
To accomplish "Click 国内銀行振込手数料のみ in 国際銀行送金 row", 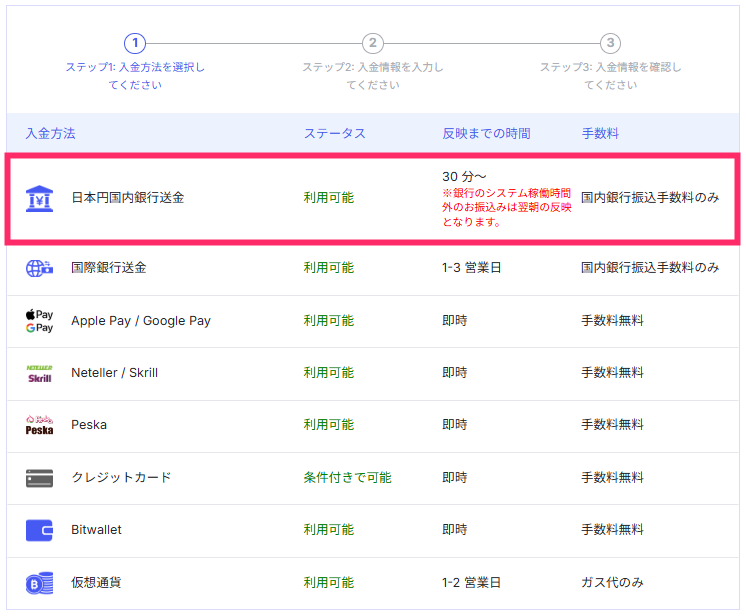I will [x=650, y=268].
